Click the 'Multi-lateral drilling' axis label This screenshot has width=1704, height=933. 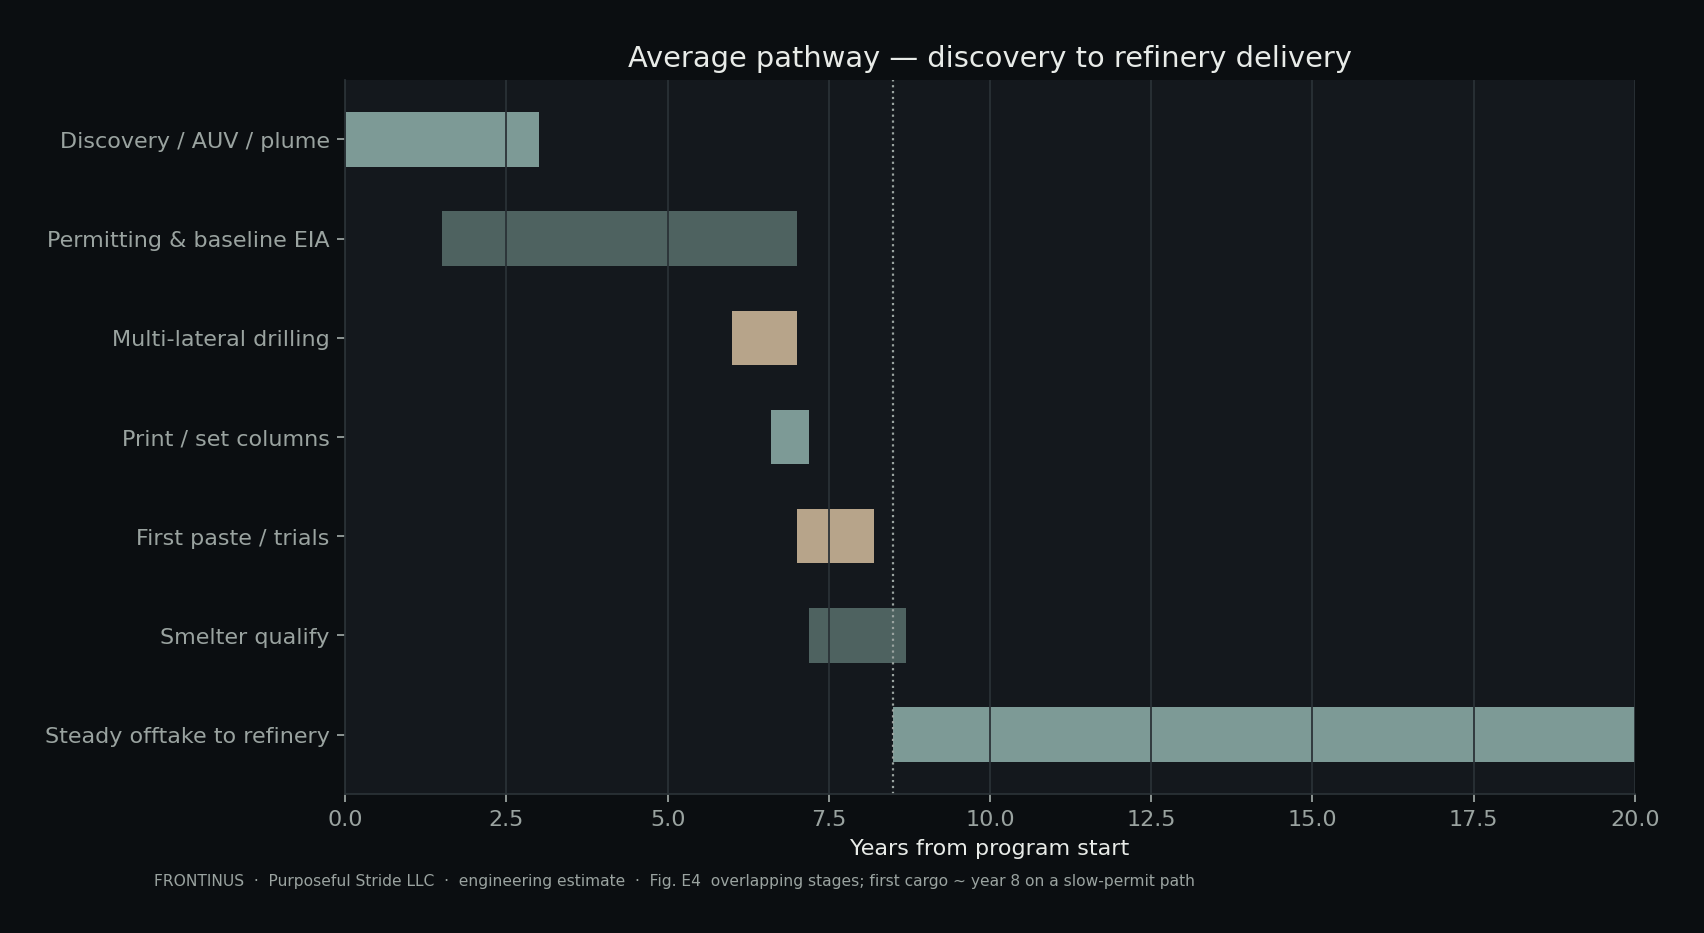[x=221, y=339]
